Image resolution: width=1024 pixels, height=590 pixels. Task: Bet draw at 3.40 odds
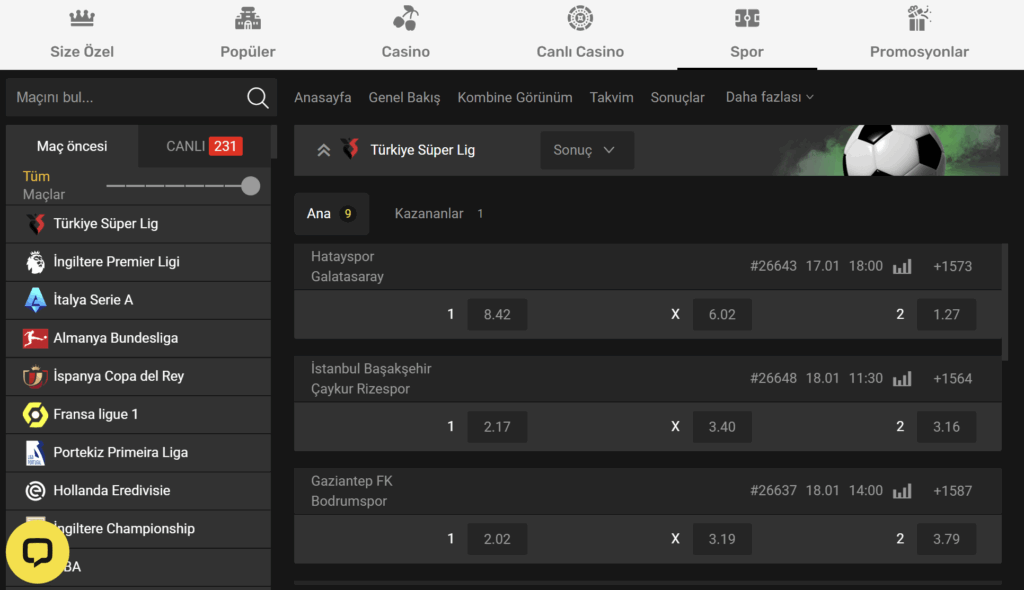(722, 427)
